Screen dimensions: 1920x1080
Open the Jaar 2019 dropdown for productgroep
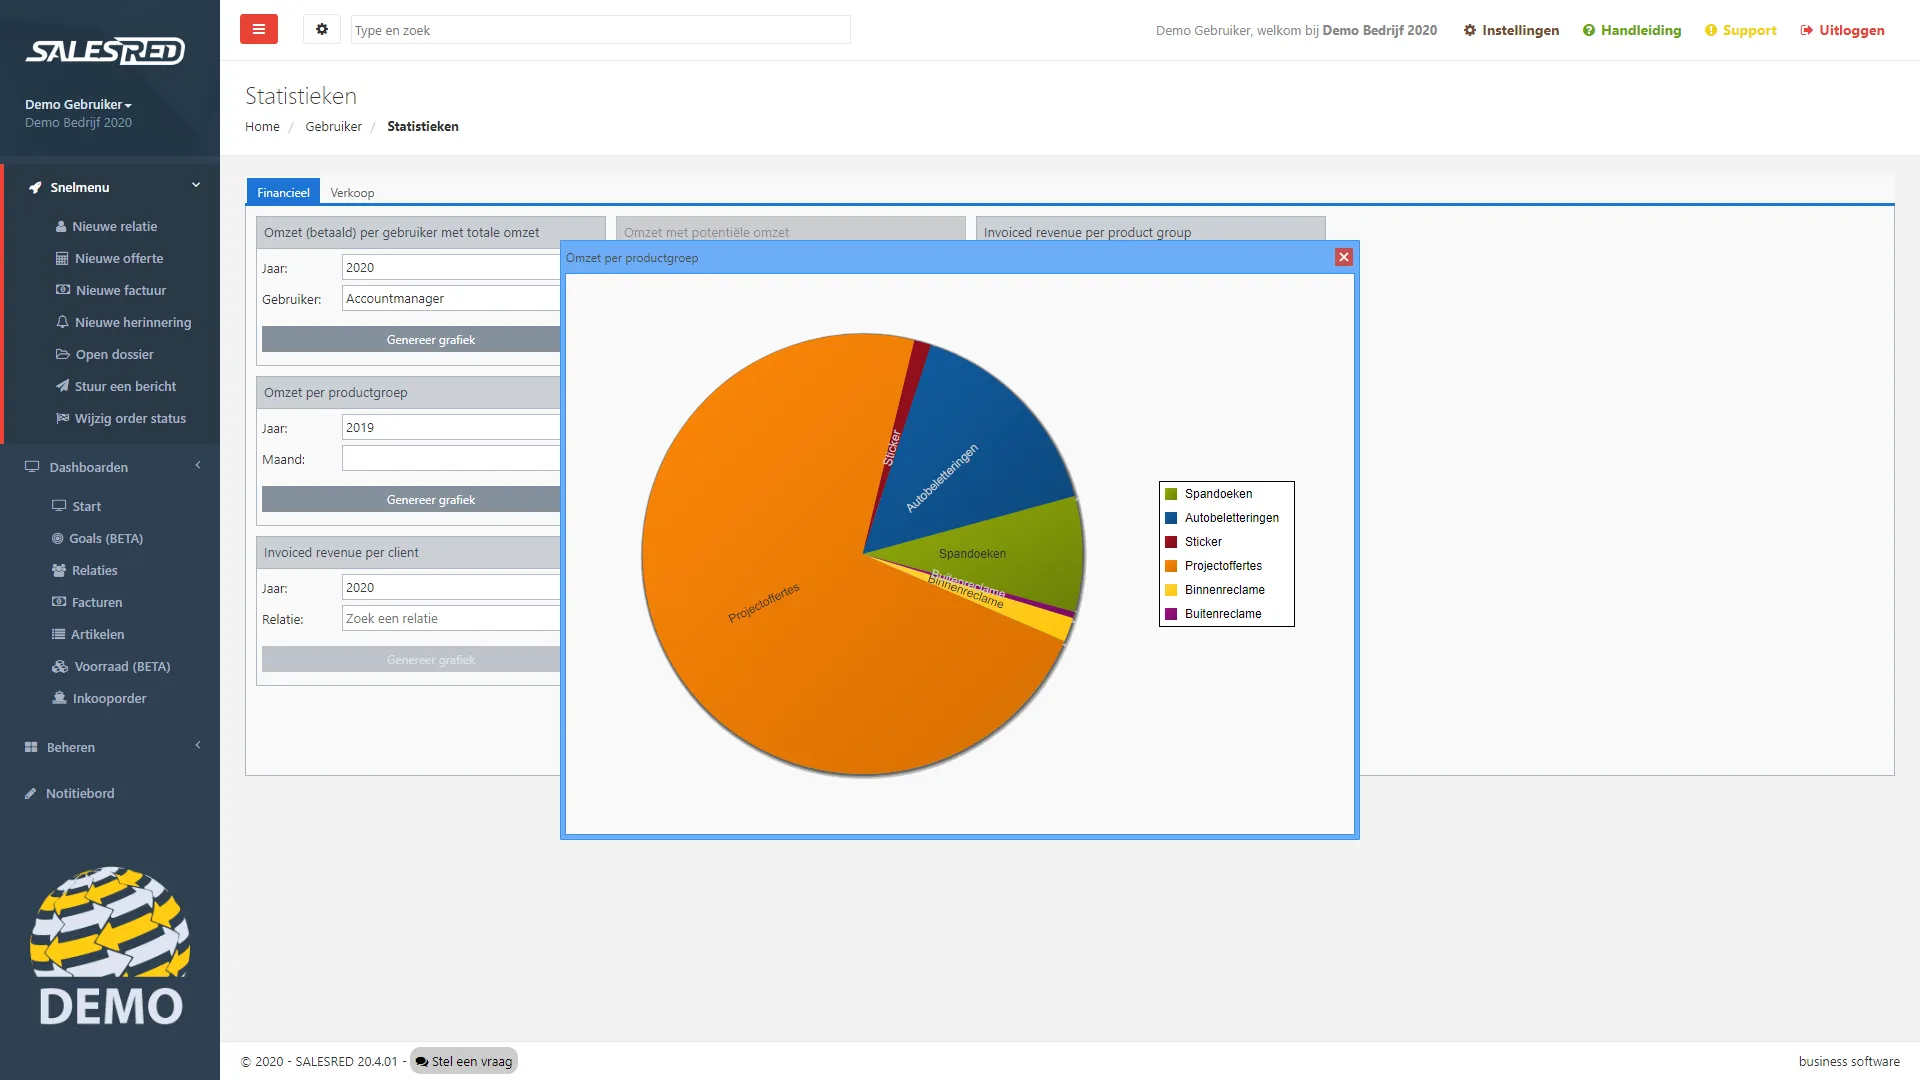[451, 427]
